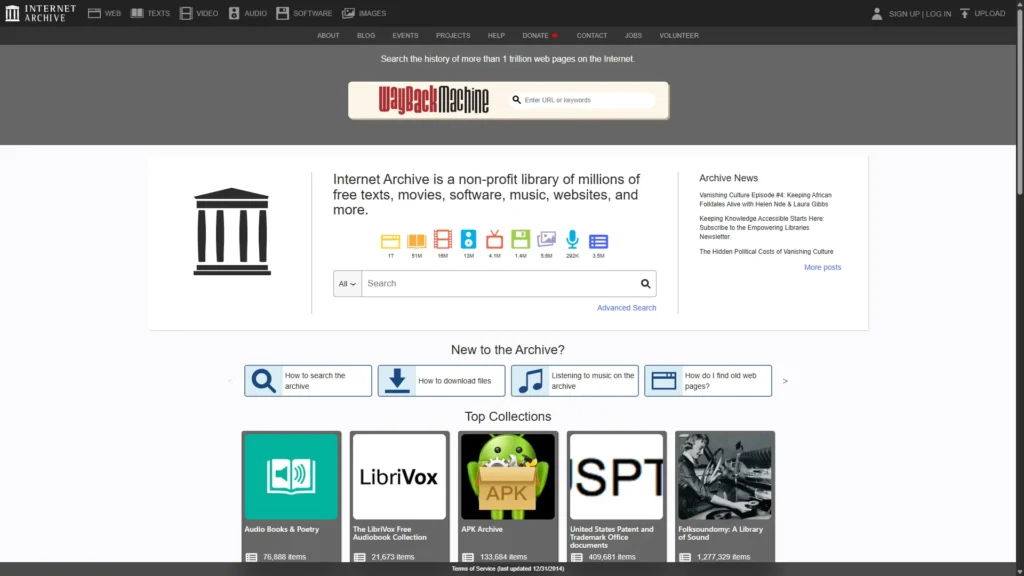Open the Blog menu item
This screenshot has height=576, width=1024.
(x=366, y=35)
